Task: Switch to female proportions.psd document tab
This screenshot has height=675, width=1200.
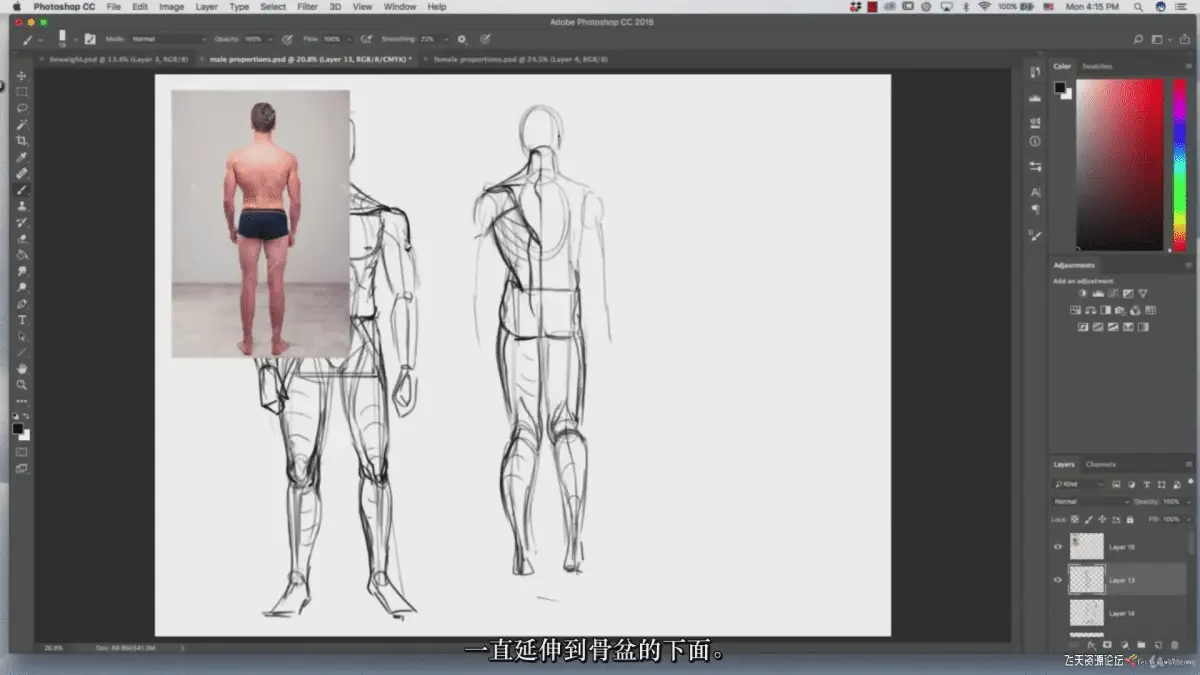Action: (520, 59)
